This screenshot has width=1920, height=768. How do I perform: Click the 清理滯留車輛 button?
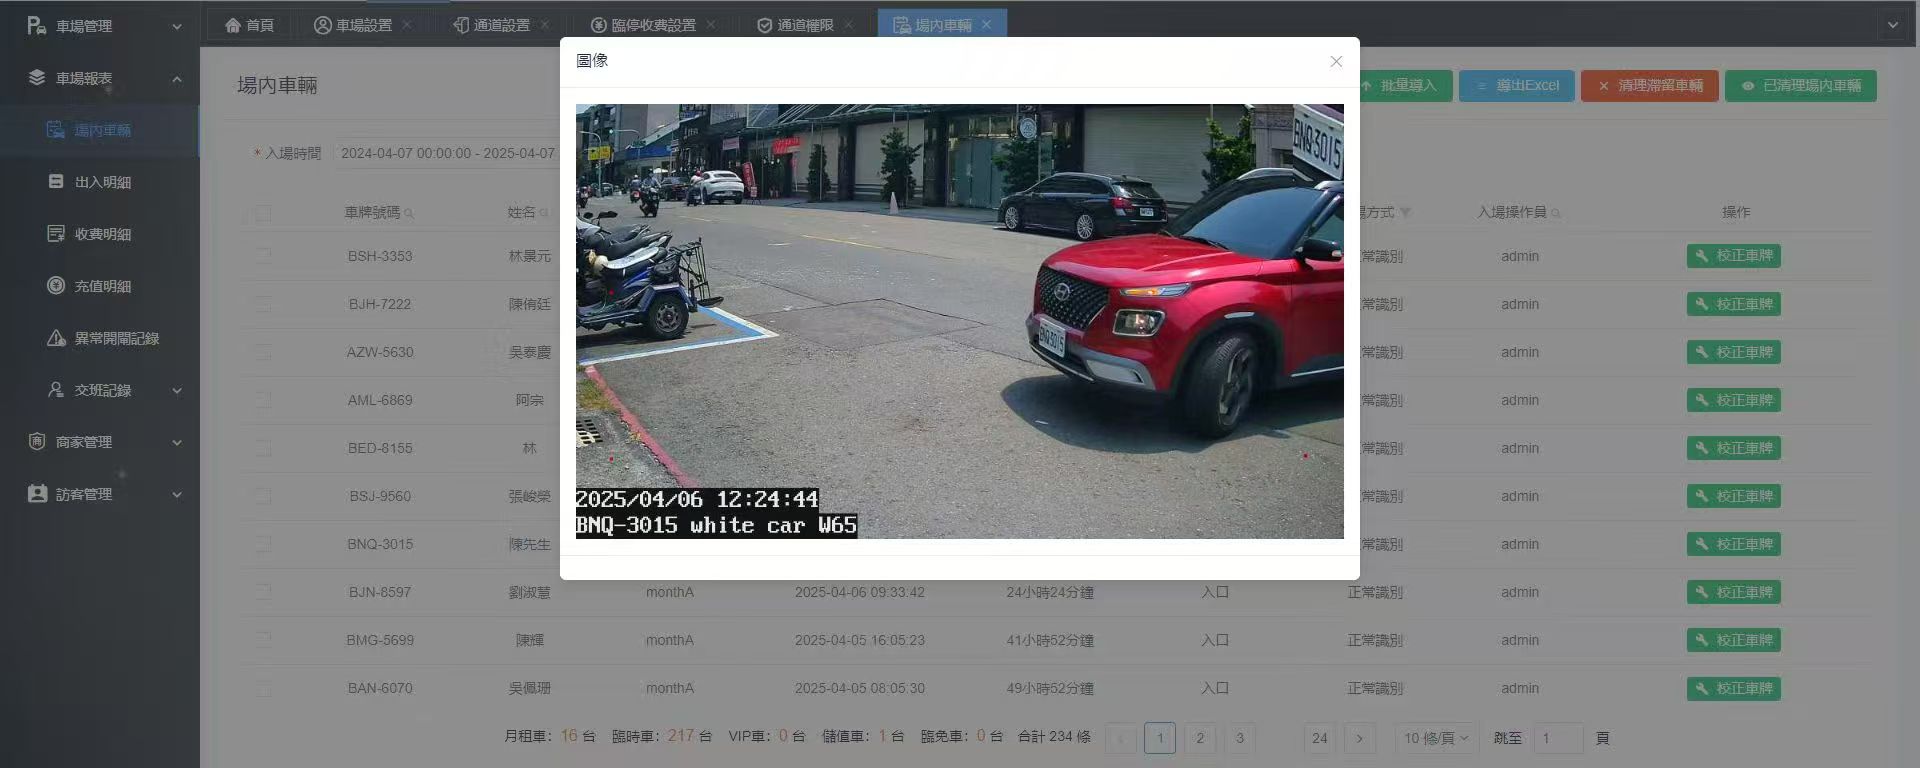(x=1650, y=86)
